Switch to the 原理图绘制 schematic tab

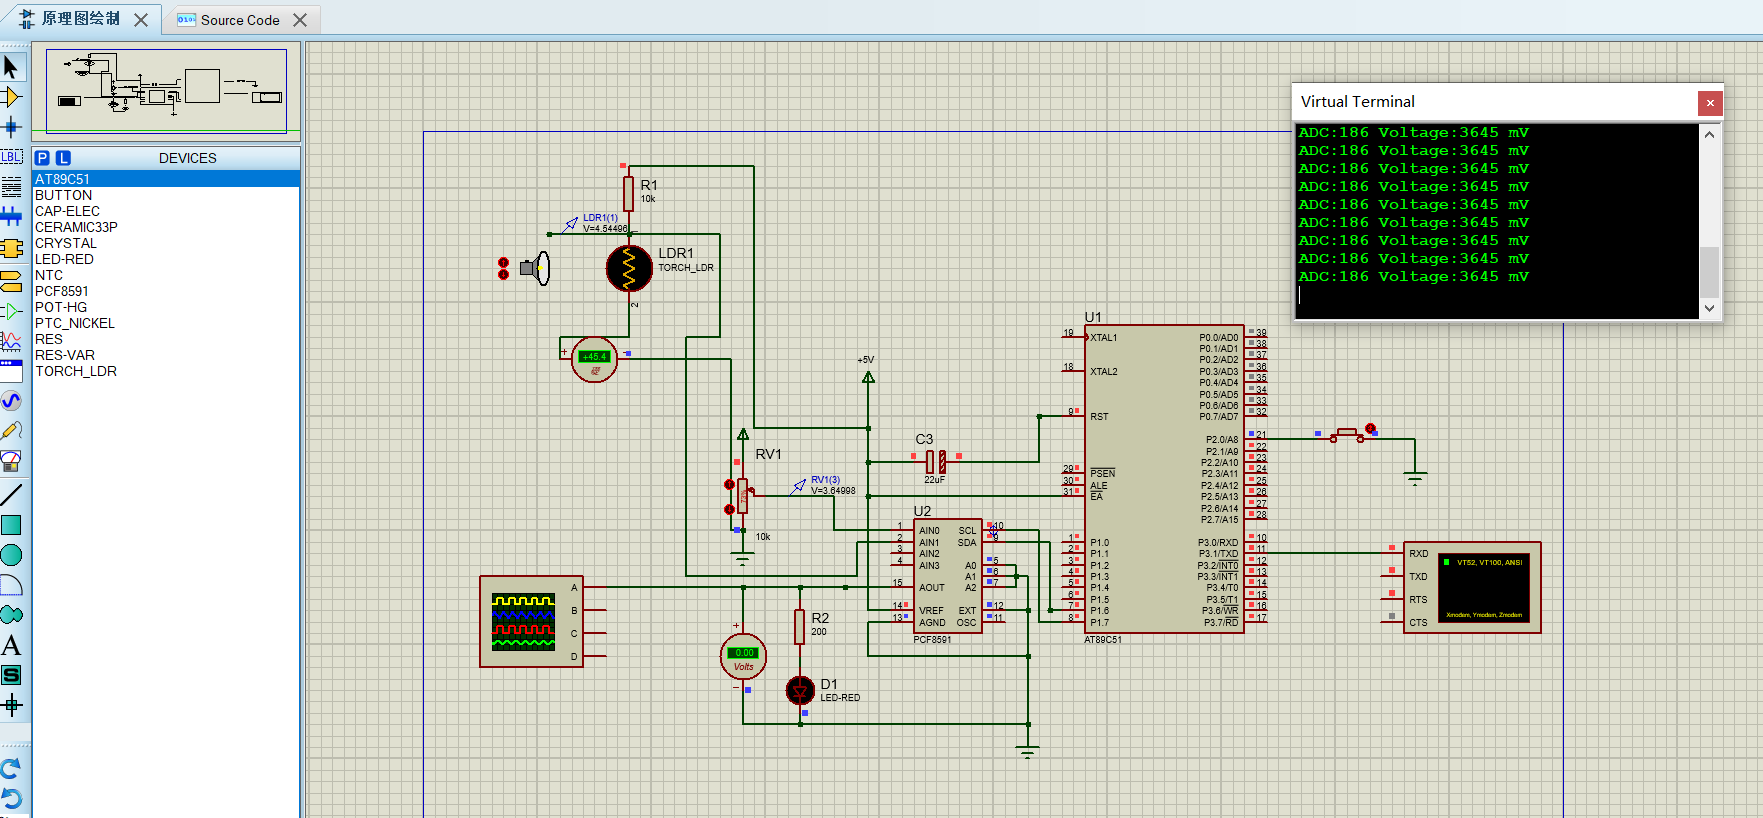(80, 19)
